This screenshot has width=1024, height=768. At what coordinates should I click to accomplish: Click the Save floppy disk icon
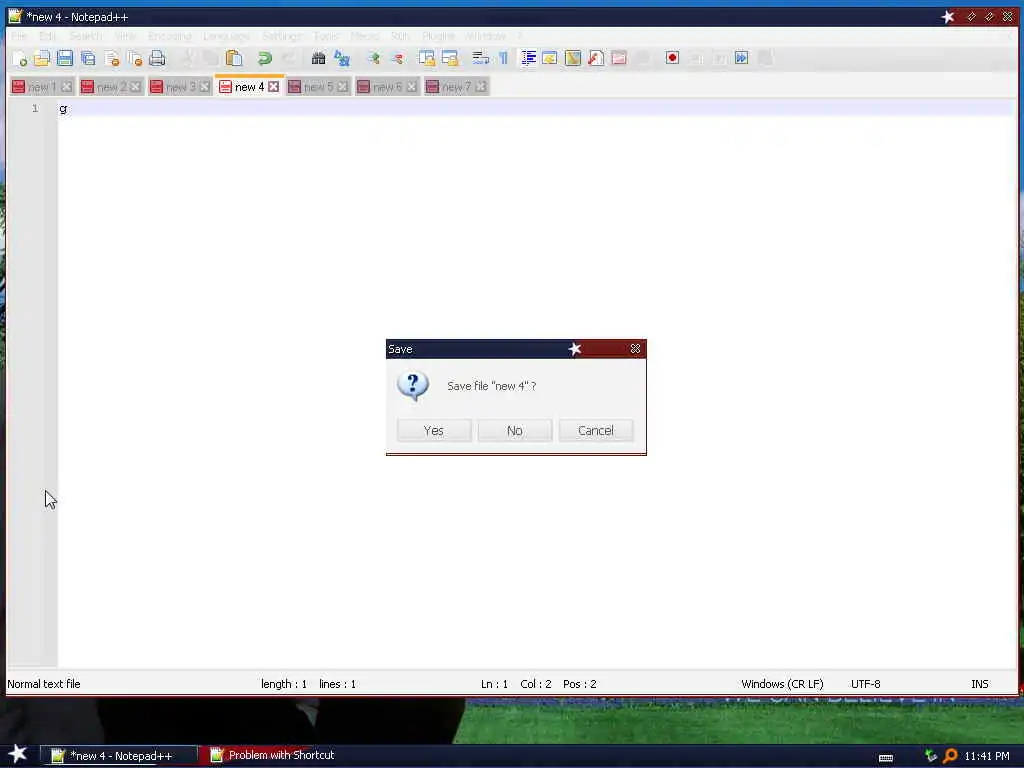pos(65,59)
